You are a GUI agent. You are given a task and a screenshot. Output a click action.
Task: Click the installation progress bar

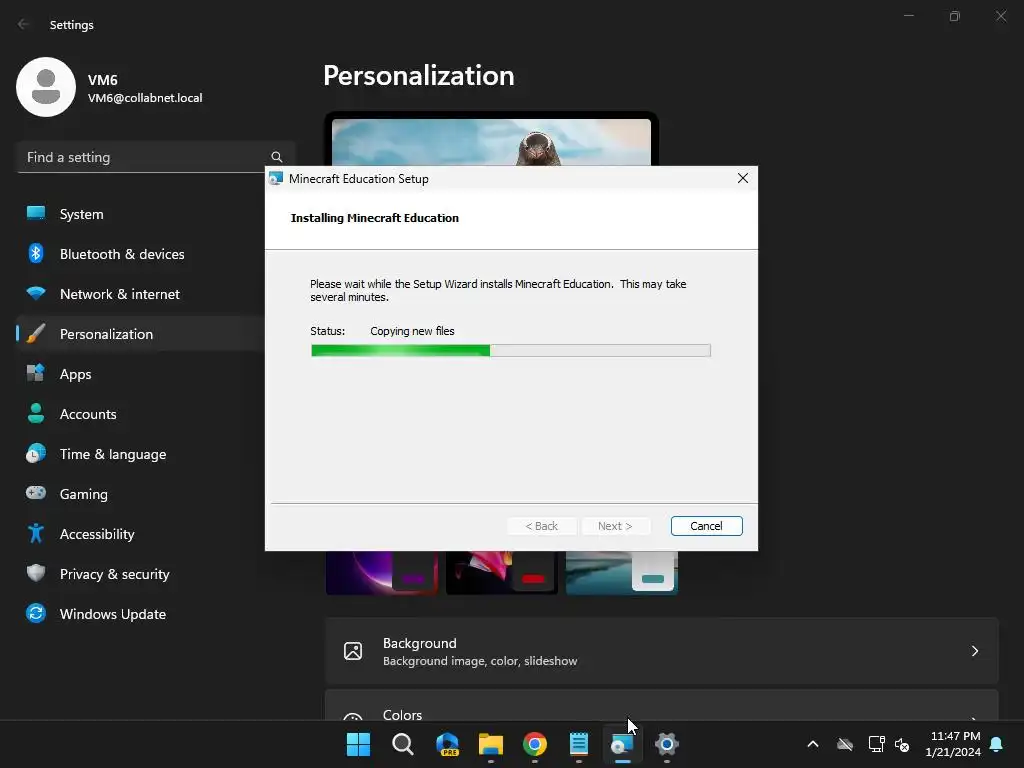coord(511,351)
